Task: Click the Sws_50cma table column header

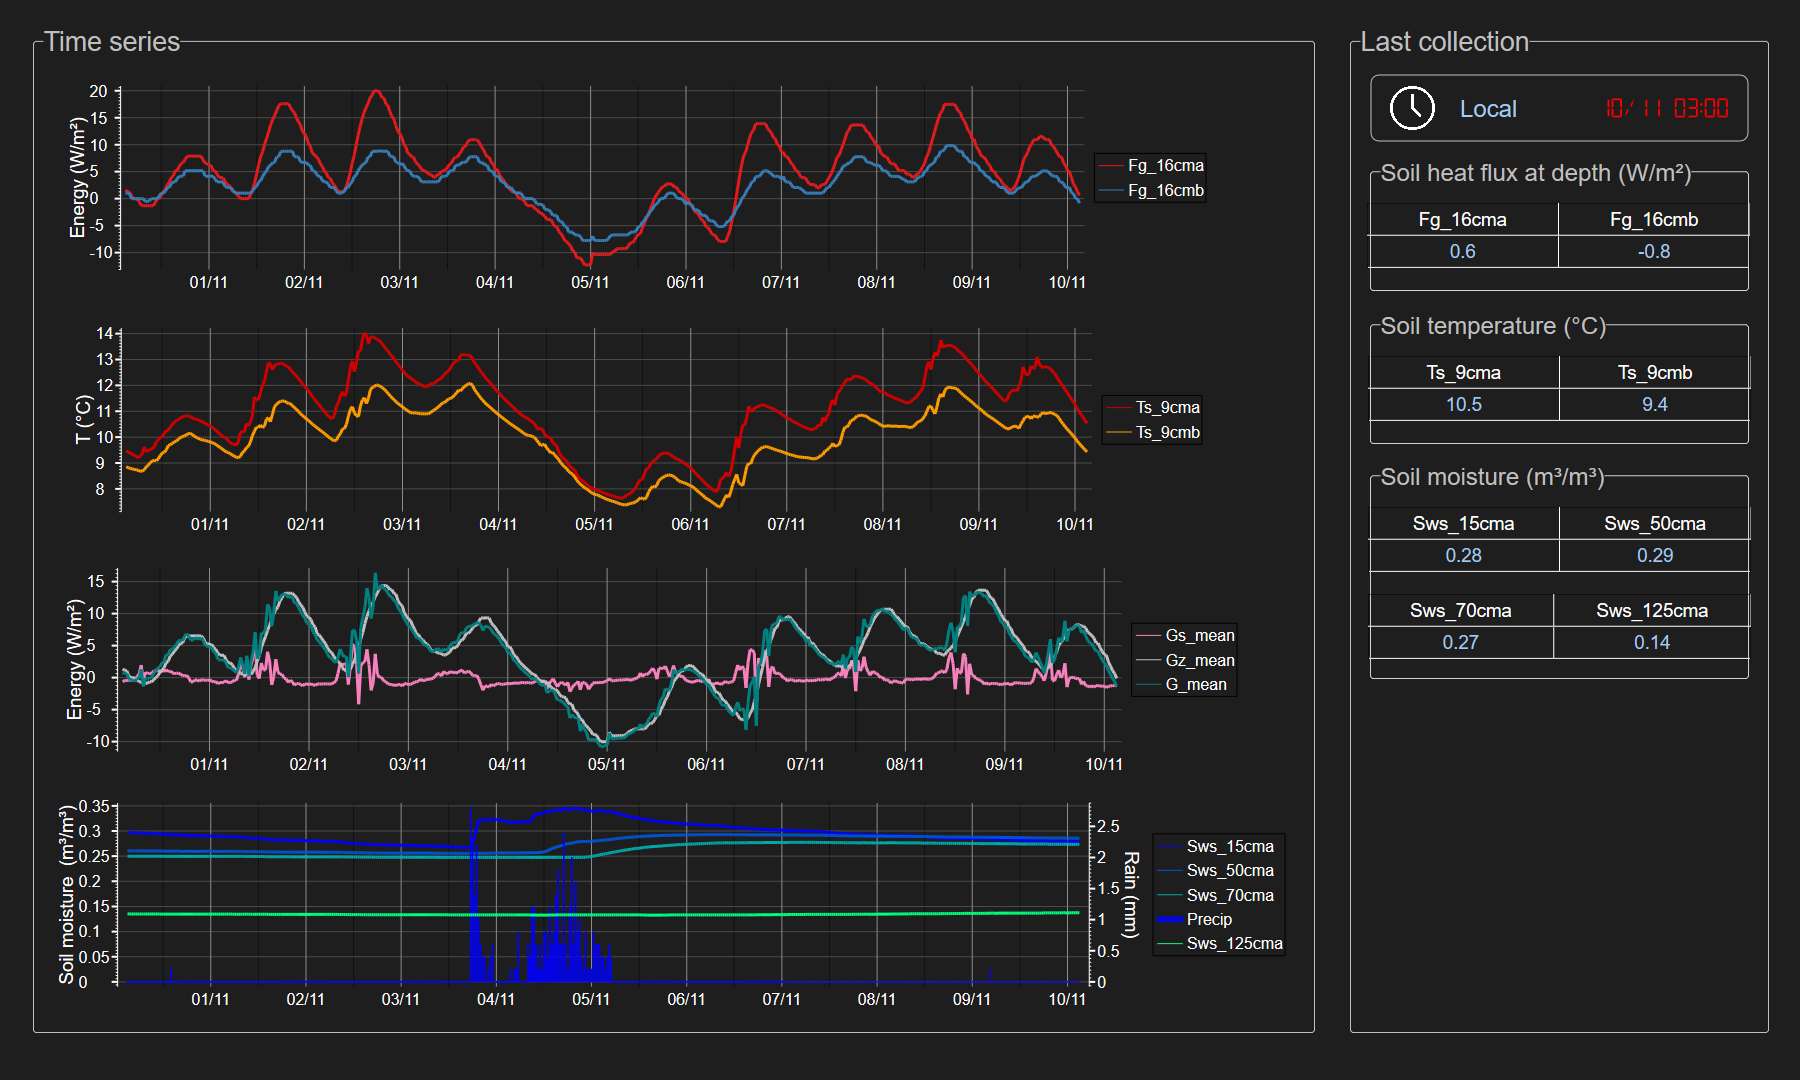Action: click(1654, 524)
